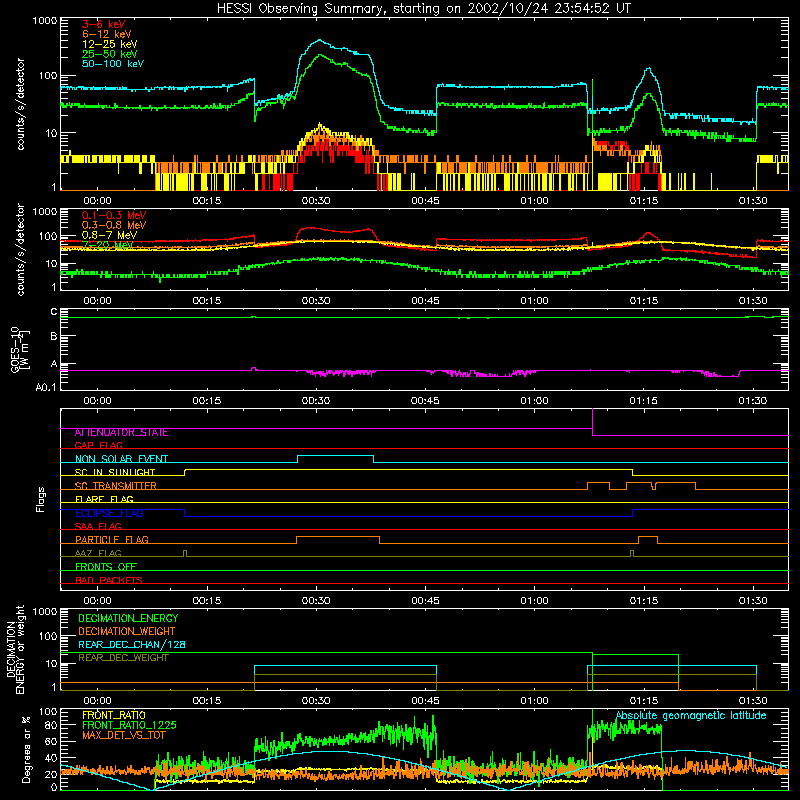The width and height of the screenshot is (800, 800).
Task: Select the 12-25 keV legend label
Action: point(110,44)
